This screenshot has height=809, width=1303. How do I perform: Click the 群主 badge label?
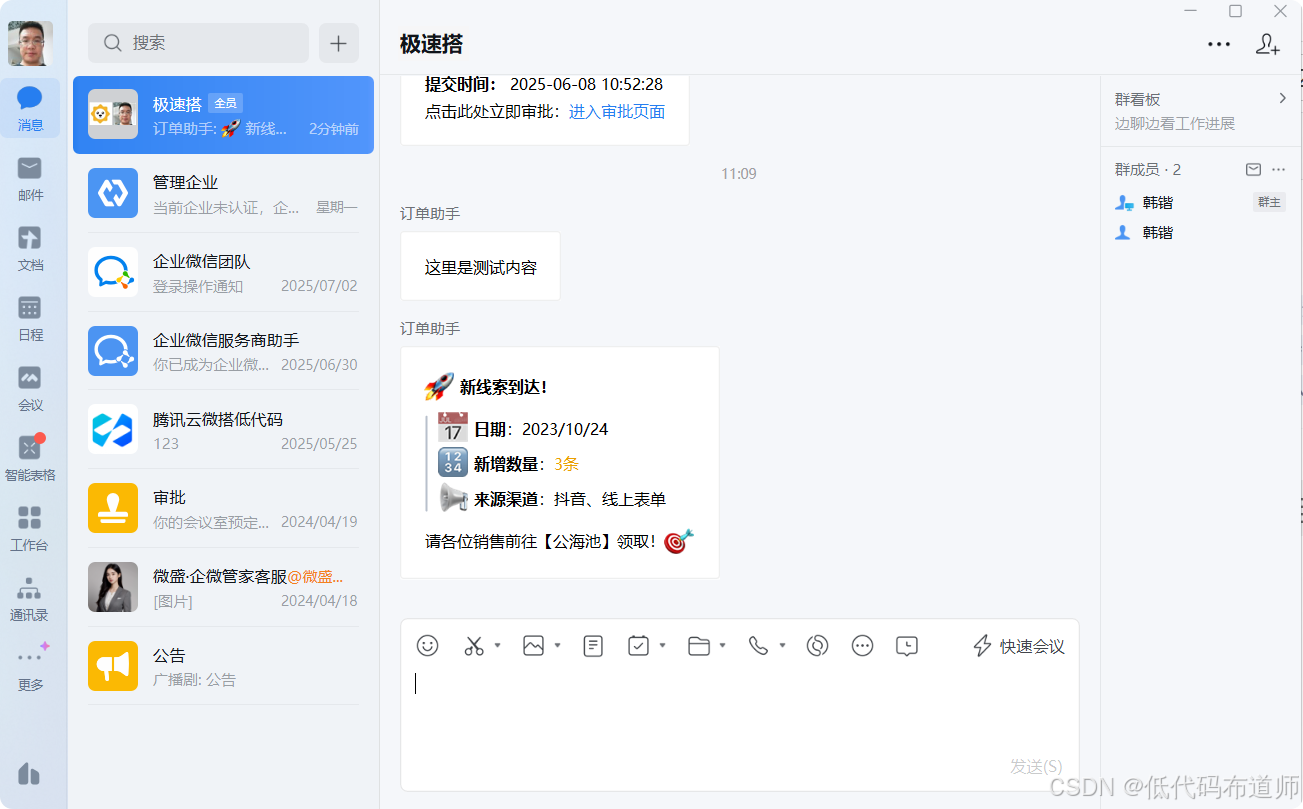pos(1269,202)
